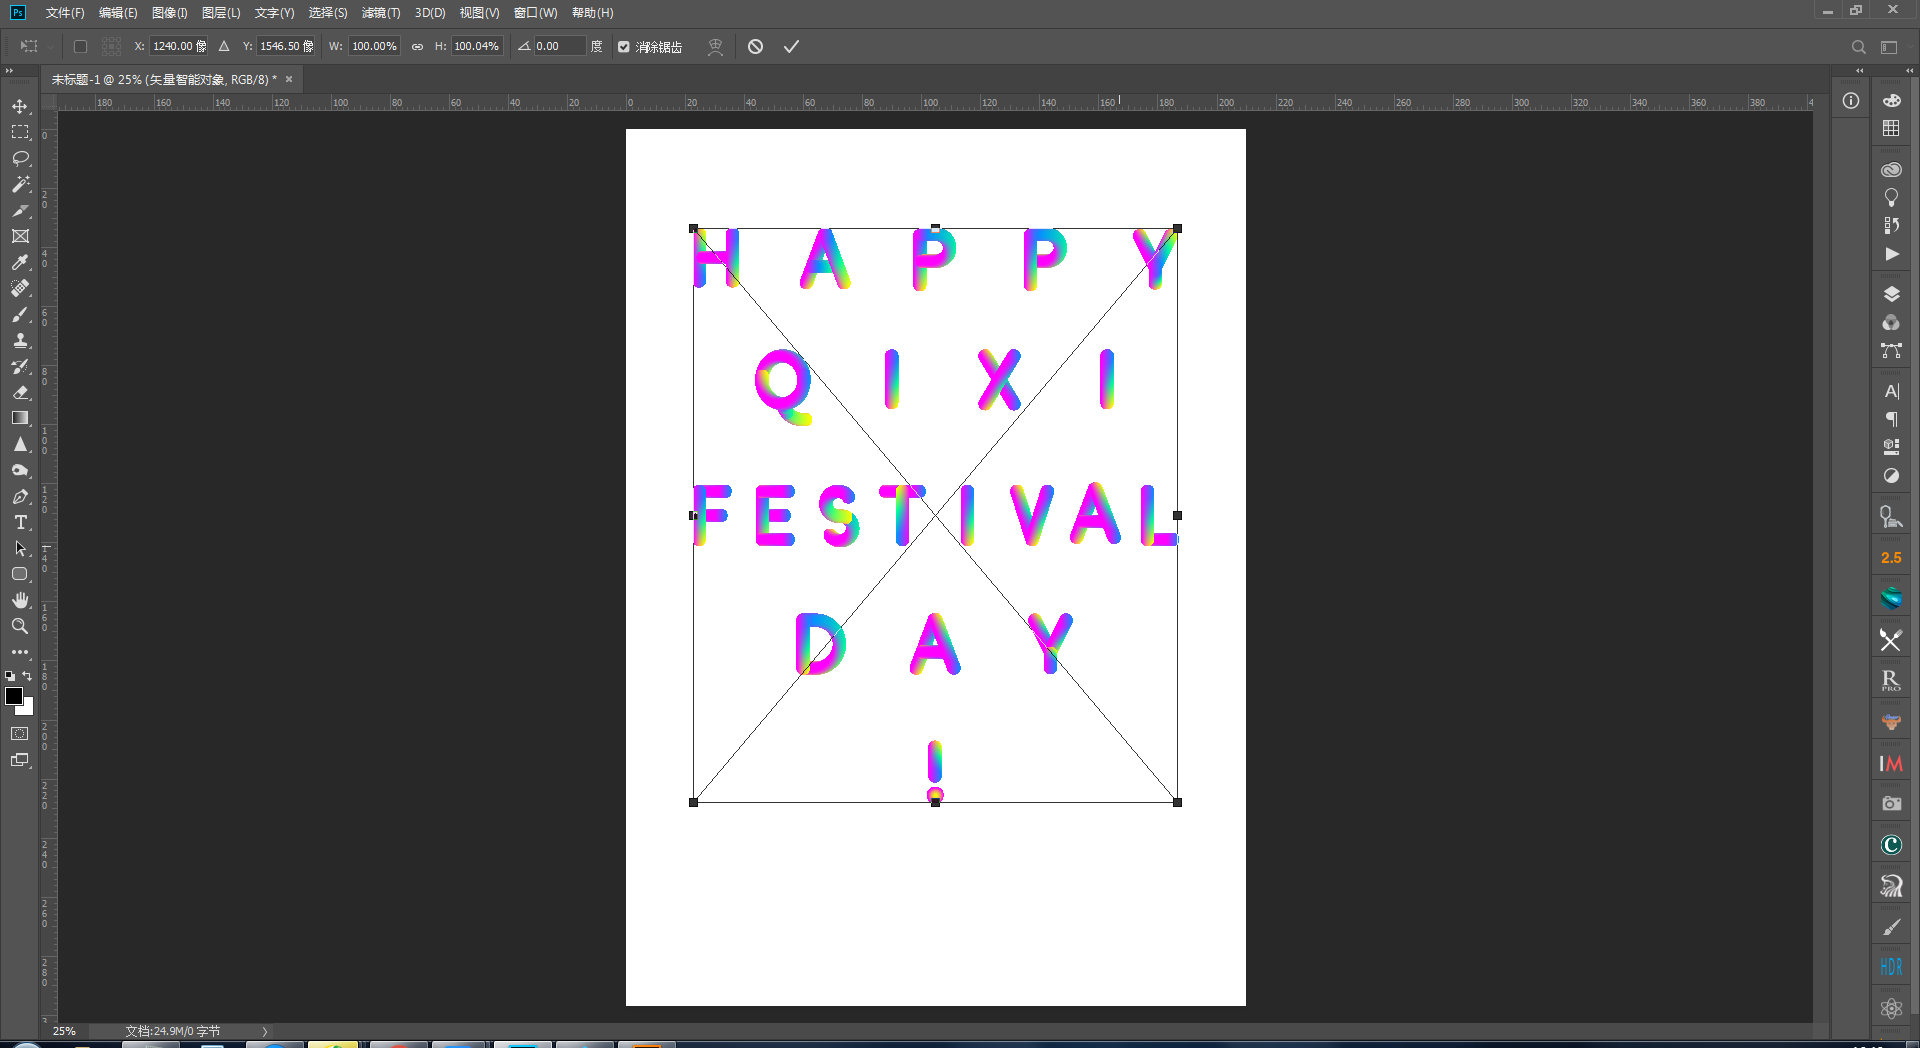
Task: Select the Healing Brush bandage tool
Action: pyautogui.click(x=20, y=288)
